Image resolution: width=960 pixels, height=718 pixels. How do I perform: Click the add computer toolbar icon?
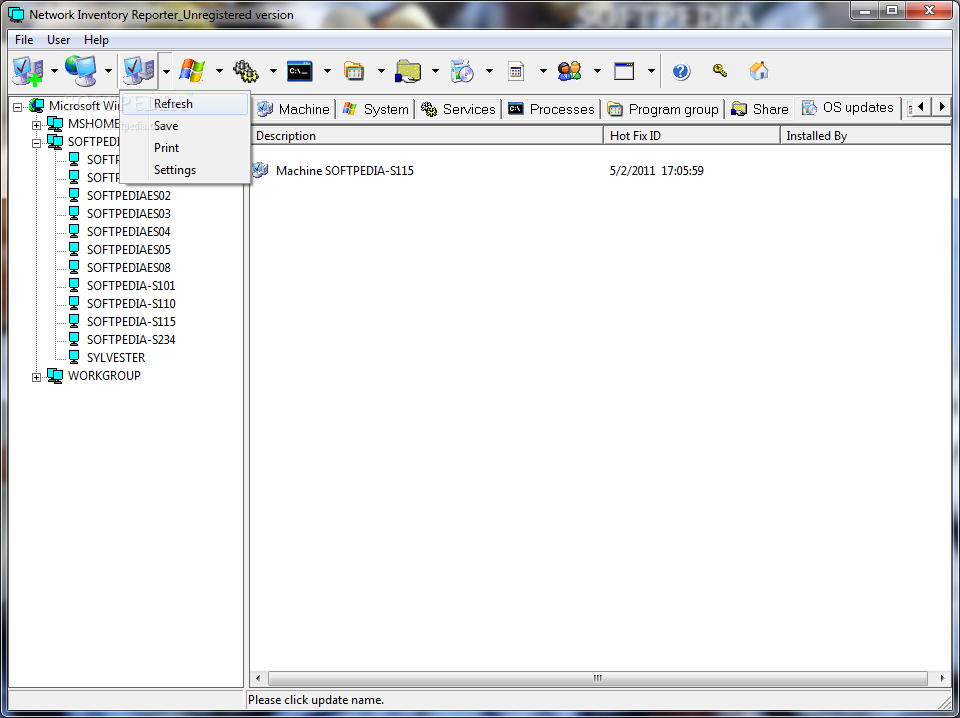coord(28,71)
